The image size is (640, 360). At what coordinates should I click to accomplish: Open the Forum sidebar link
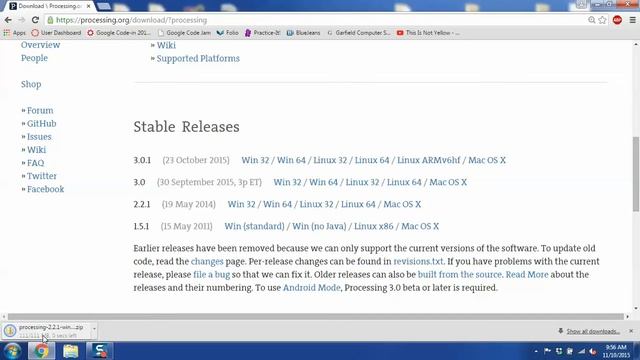40,110
